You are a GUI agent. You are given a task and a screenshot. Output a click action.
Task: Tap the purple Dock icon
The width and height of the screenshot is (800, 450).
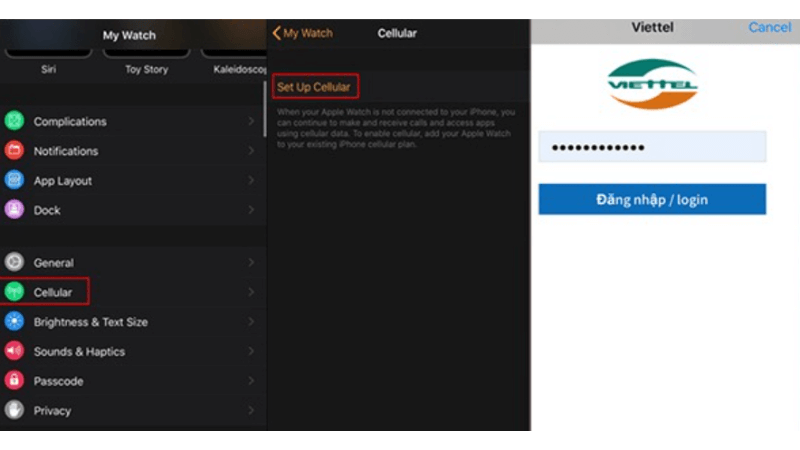click(14, 210)
